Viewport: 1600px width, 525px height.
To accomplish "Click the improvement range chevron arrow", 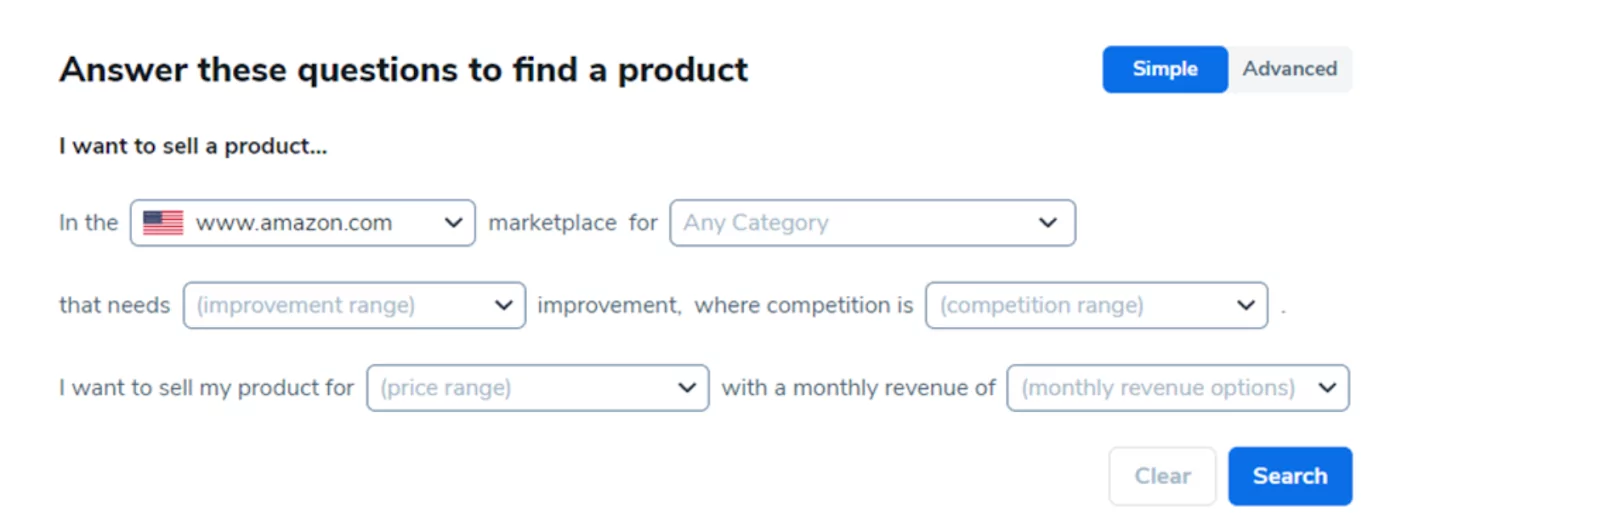I will (x=503, y=305).
